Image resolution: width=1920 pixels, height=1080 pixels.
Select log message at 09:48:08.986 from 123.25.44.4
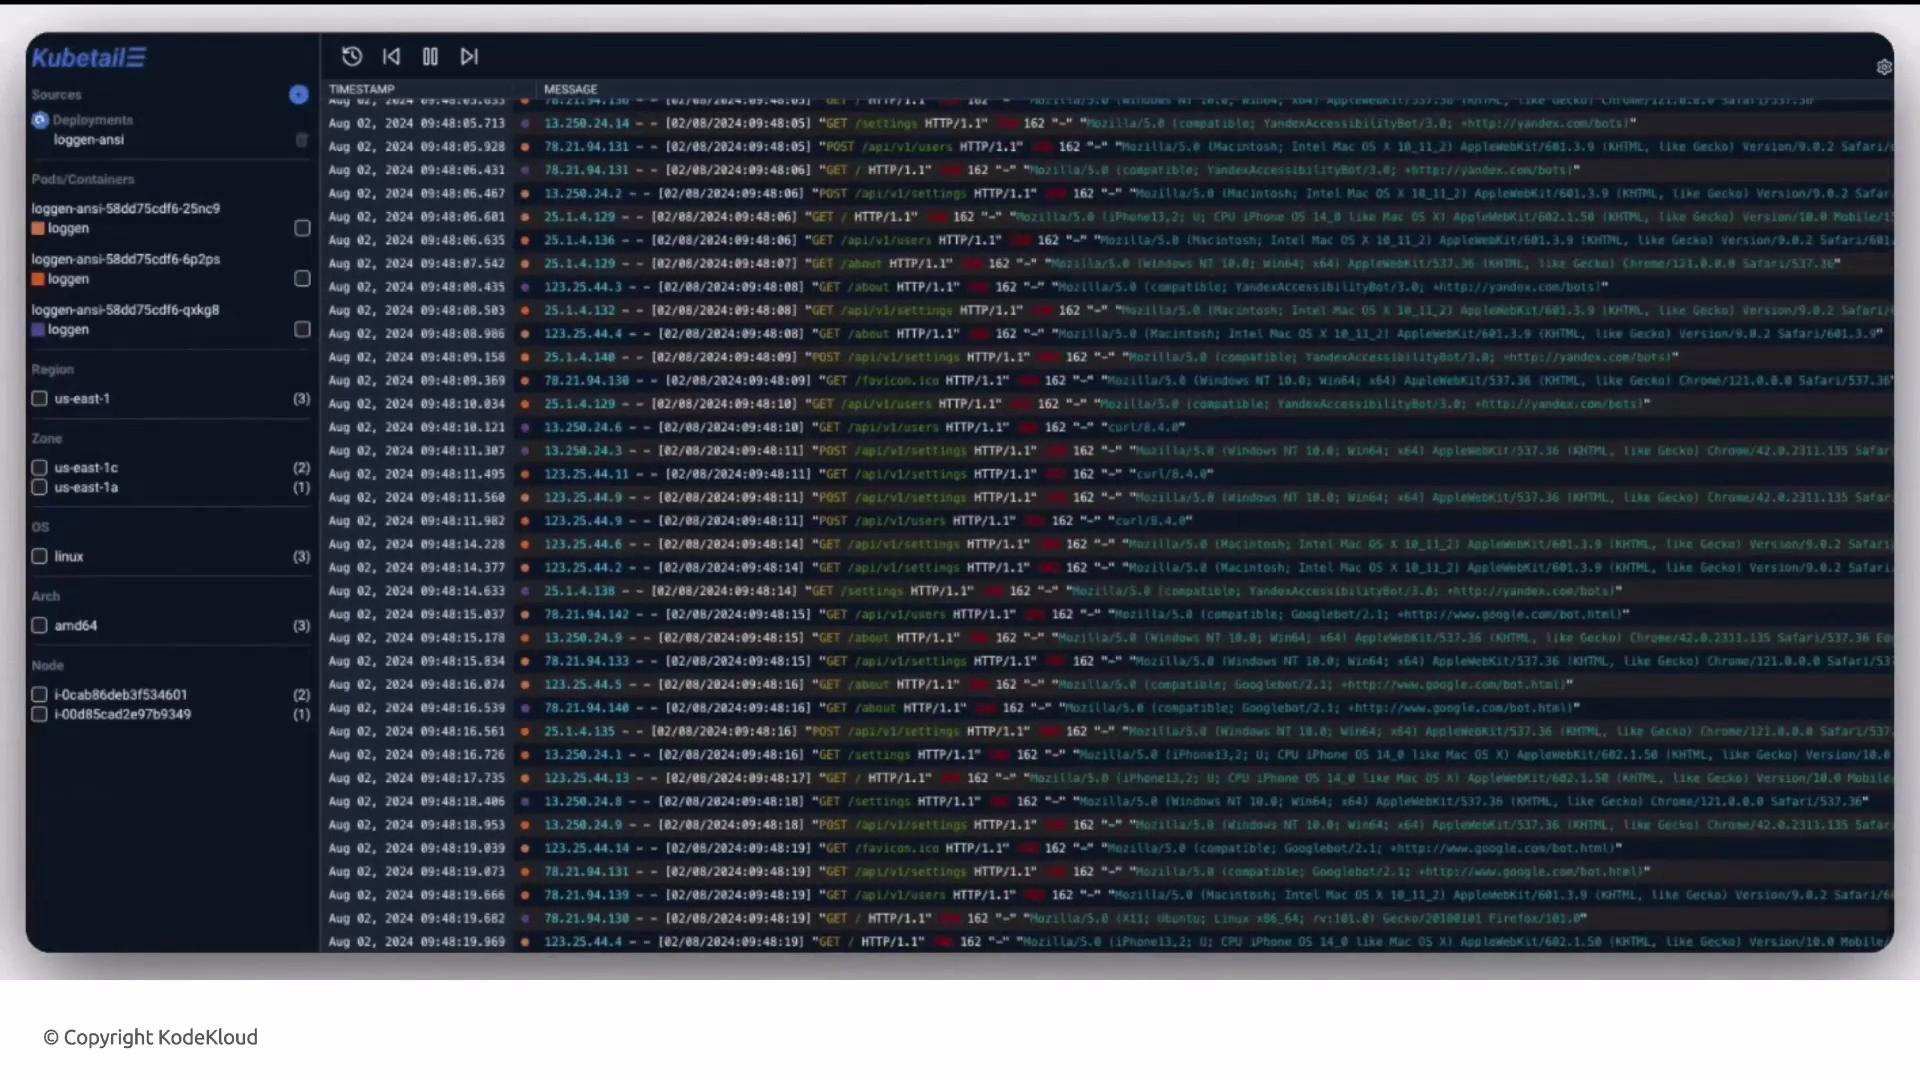1213,334
